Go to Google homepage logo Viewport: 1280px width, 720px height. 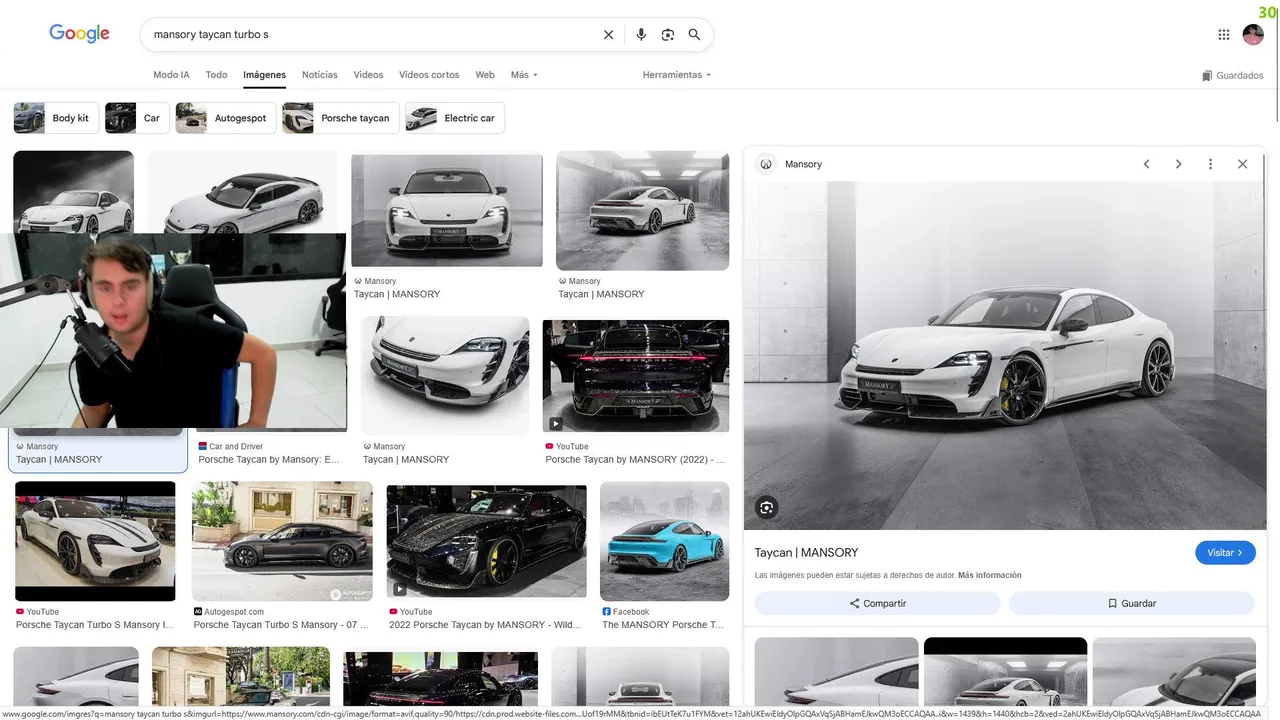point(80,34)
